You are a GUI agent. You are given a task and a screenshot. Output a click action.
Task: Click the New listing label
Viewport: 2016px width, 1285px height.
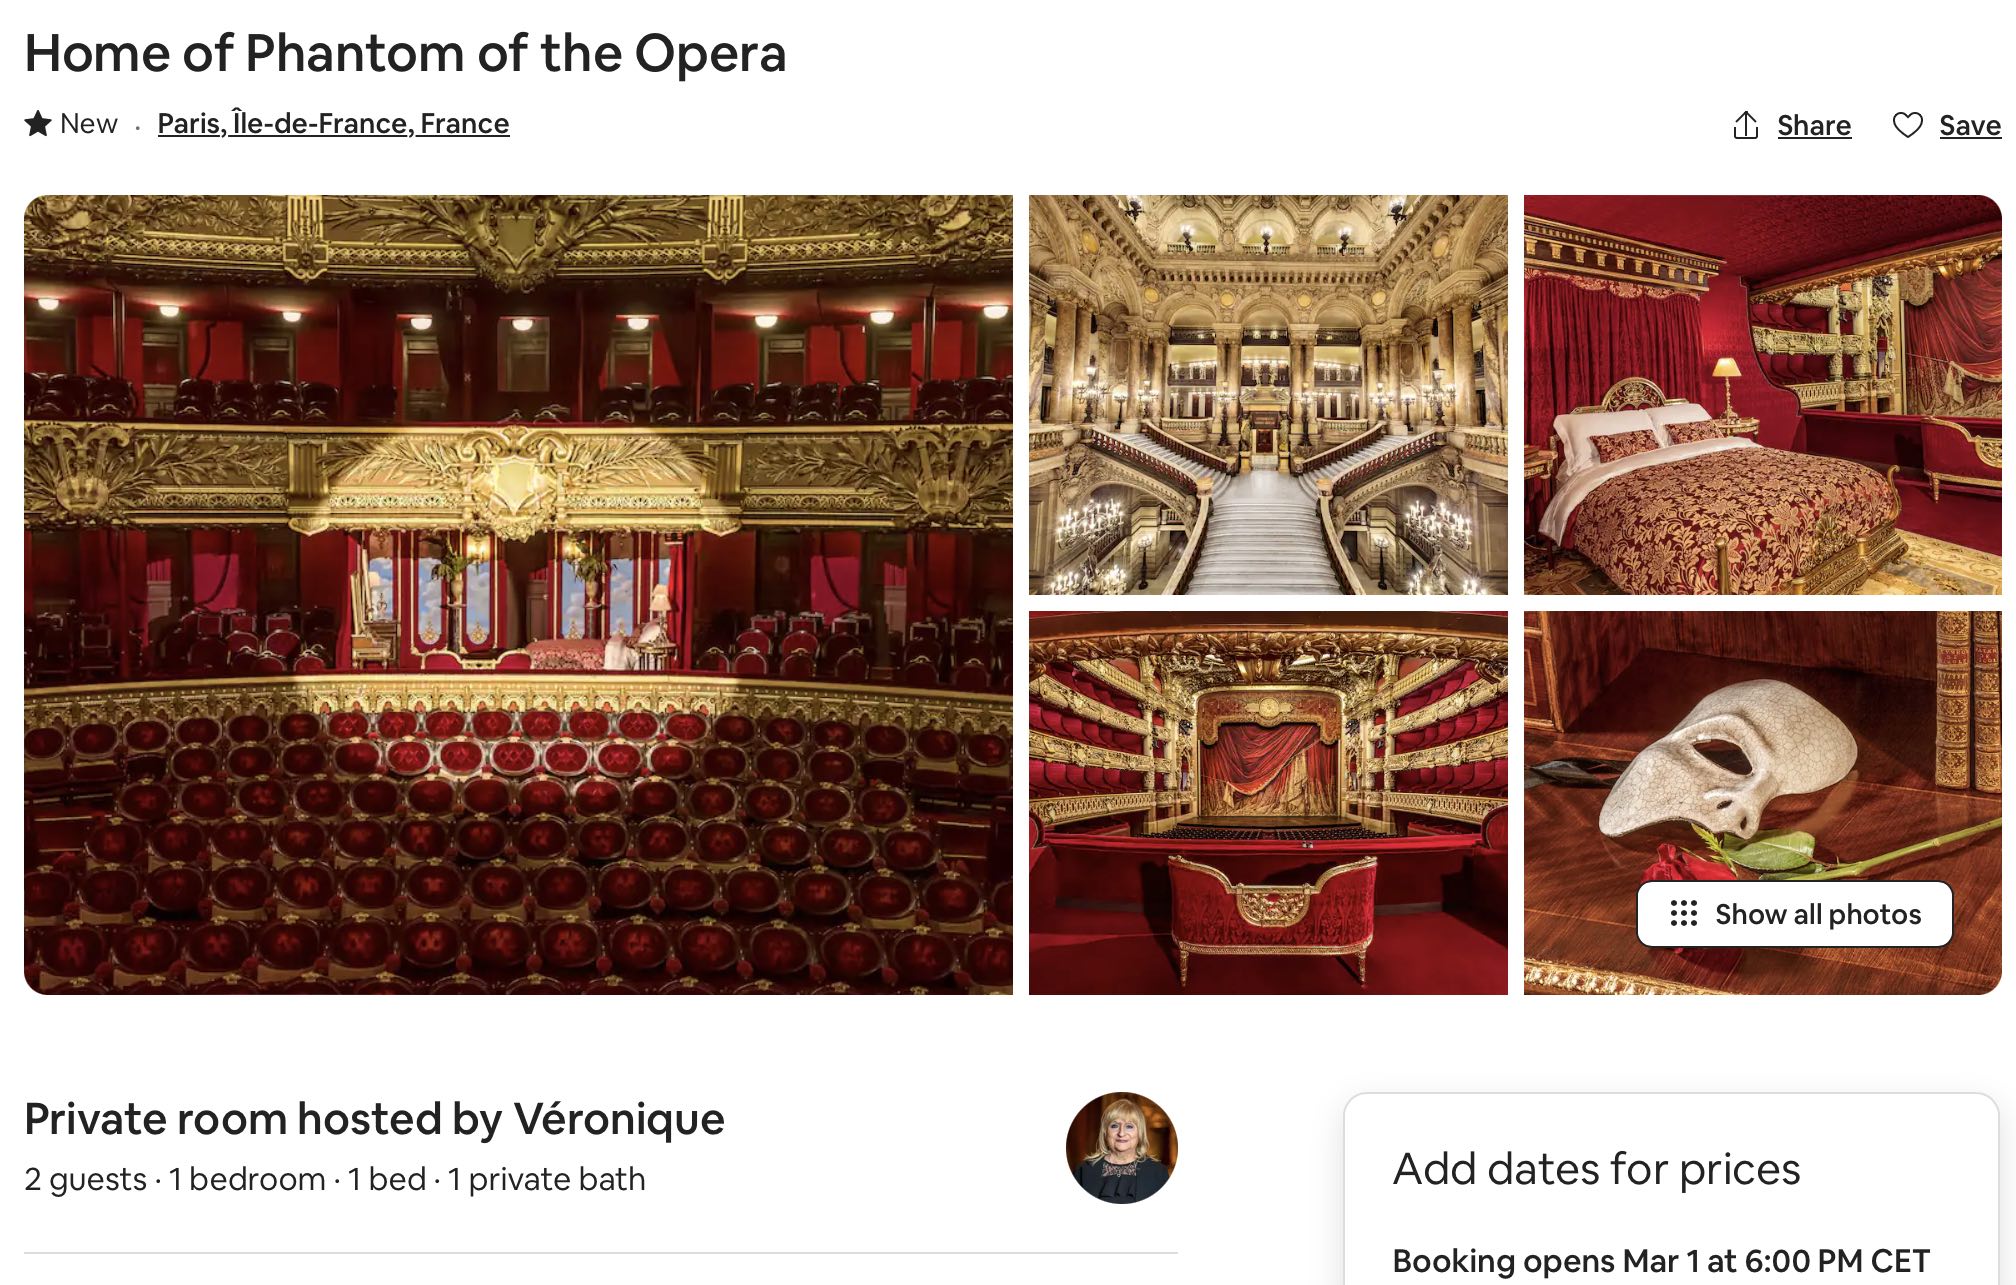(x=88, y=123)
